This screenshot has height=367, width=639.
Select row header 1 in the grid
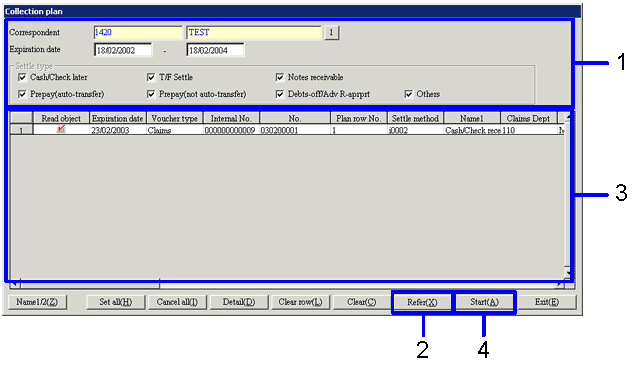[21, 130]
